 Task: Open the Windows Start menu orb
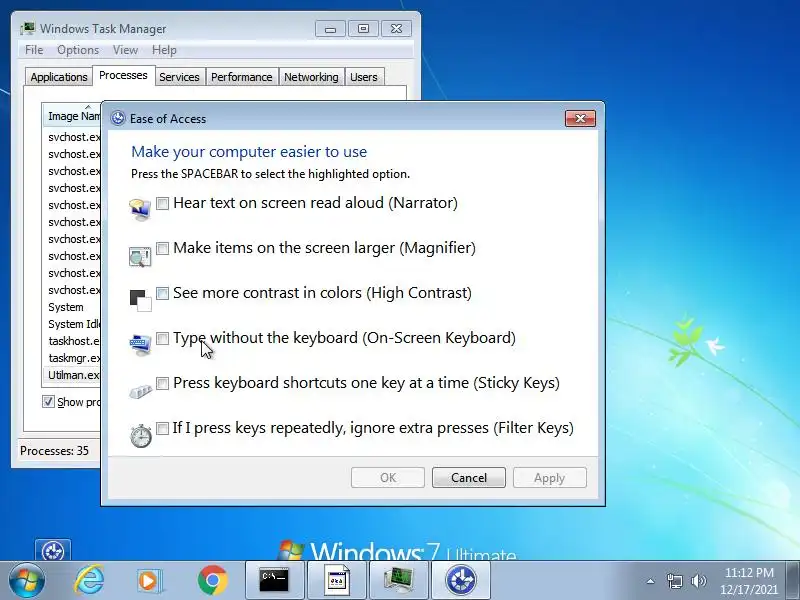pos(26,581)
